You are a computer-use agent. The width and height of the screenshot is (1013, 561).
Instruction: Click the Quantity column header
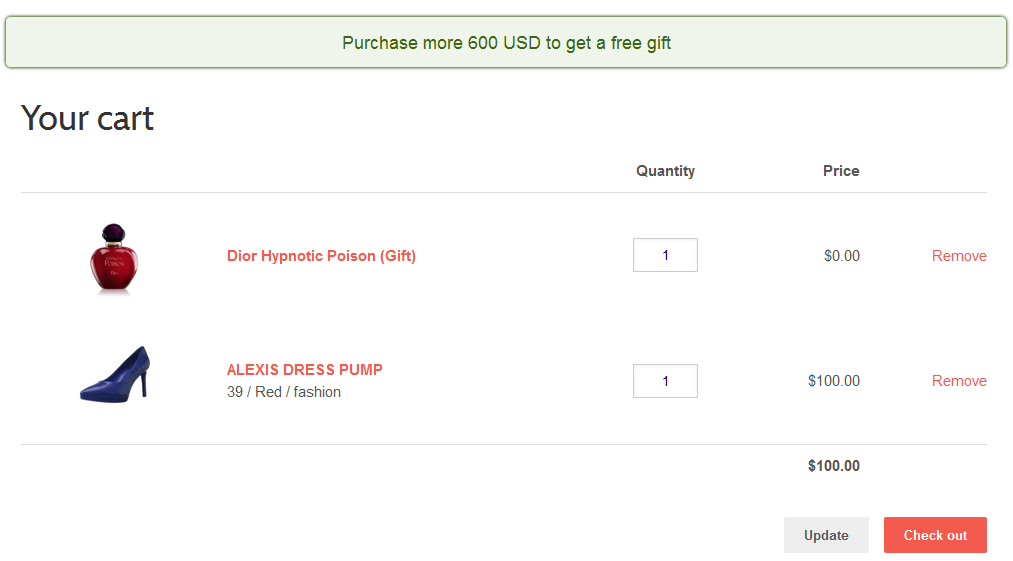click(x=665, y=171)
